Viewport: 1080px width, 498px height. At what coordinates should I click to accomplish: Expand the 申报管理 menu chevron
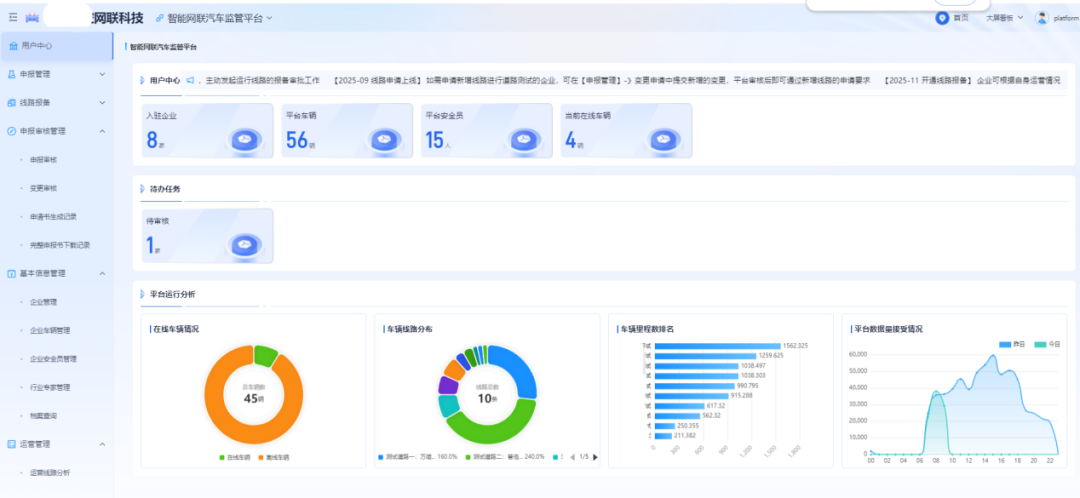point(102,74)
